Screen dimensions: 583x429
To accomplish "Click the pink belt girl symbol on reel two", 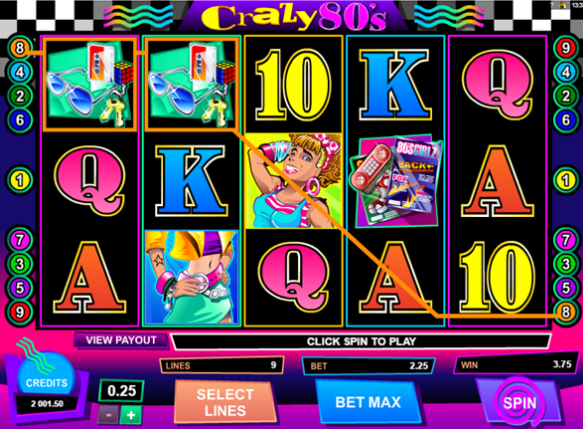I will coord(192,277).
